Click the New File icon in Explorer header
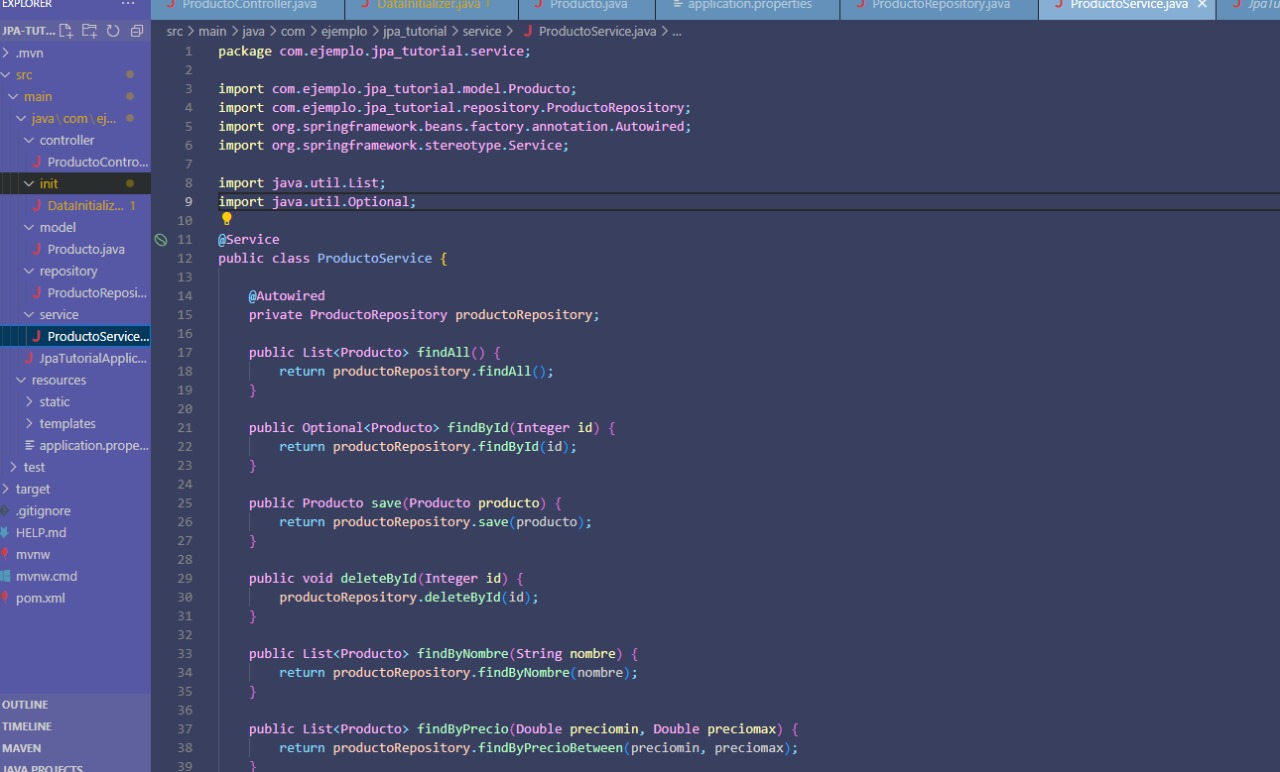This screenshot has width=1280, height=772. (67, 31)
